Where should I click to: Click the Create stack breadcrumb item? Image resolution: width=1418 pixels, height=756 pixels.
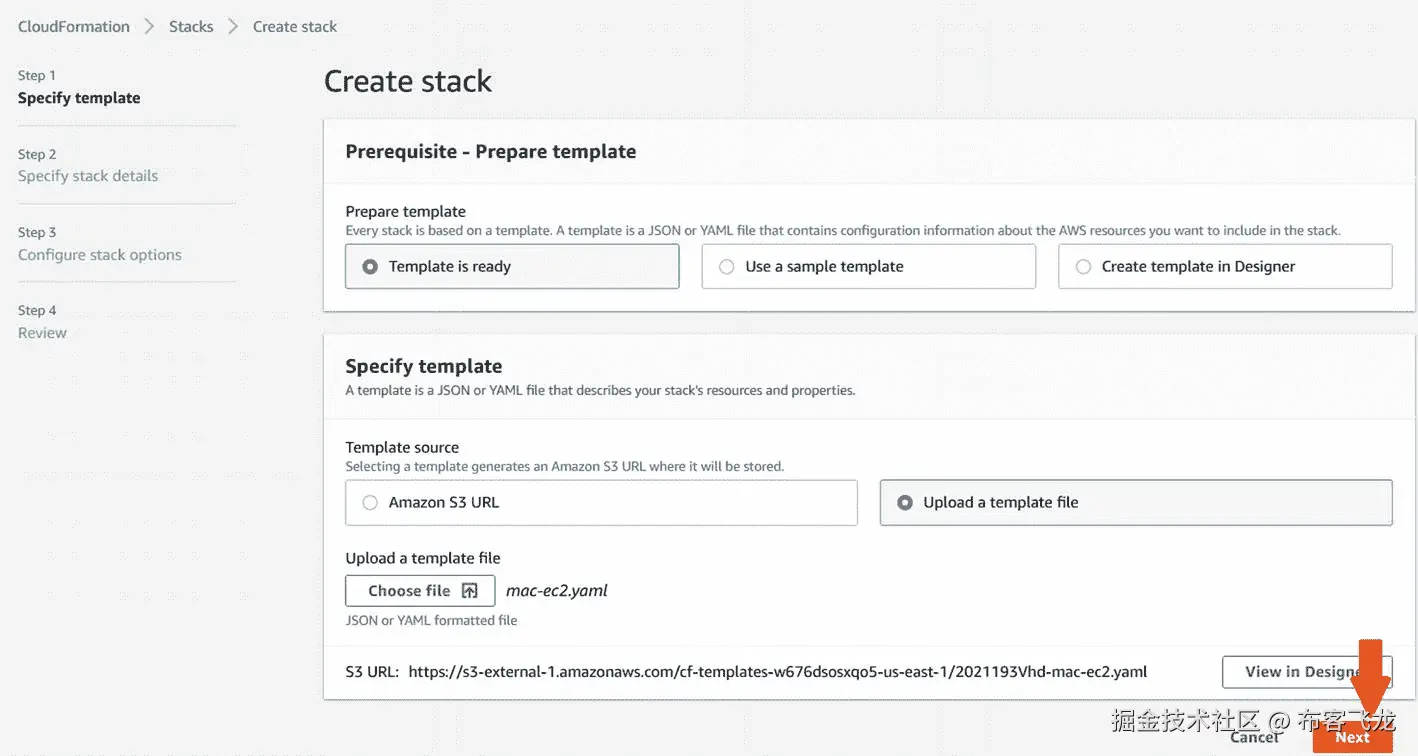[295, 27]
